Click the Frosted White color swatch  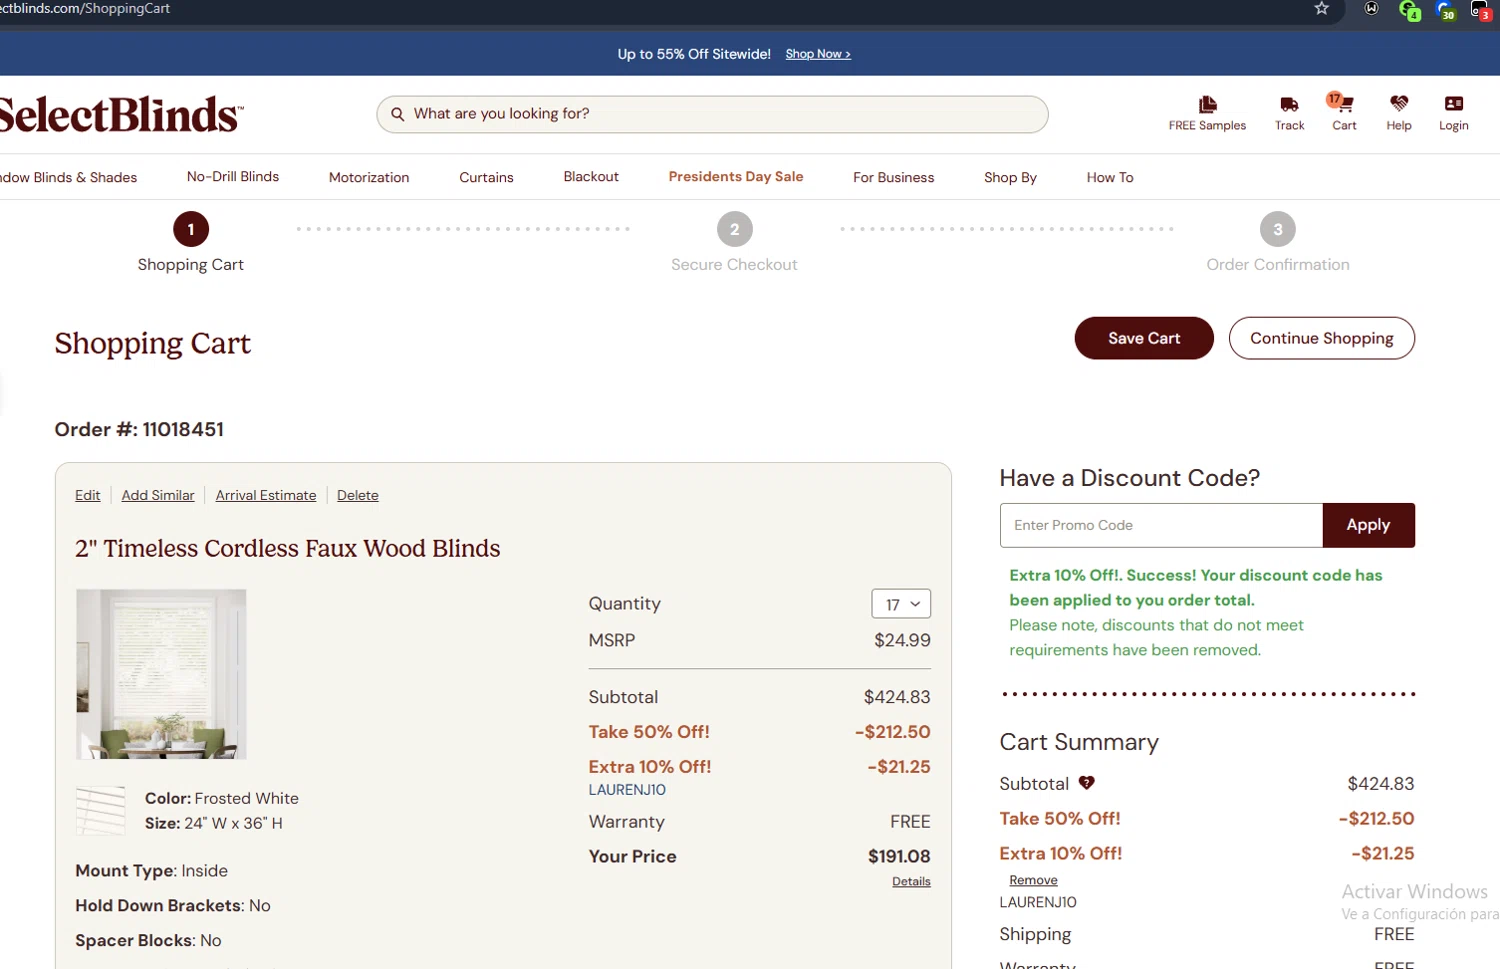pyautogui.click(x=101, y=811)
